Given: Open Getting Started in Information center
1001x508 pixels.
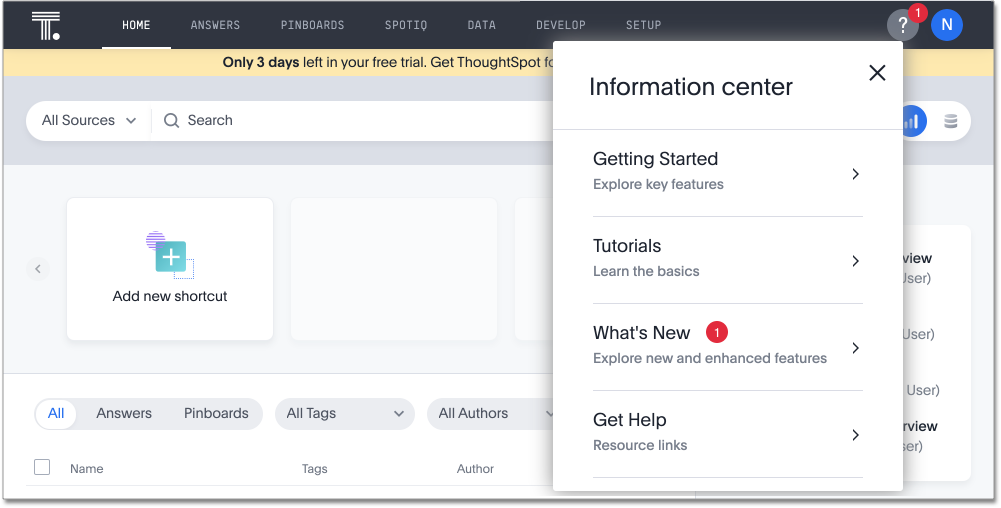Looking at the screenshot, I should [727, 172].
